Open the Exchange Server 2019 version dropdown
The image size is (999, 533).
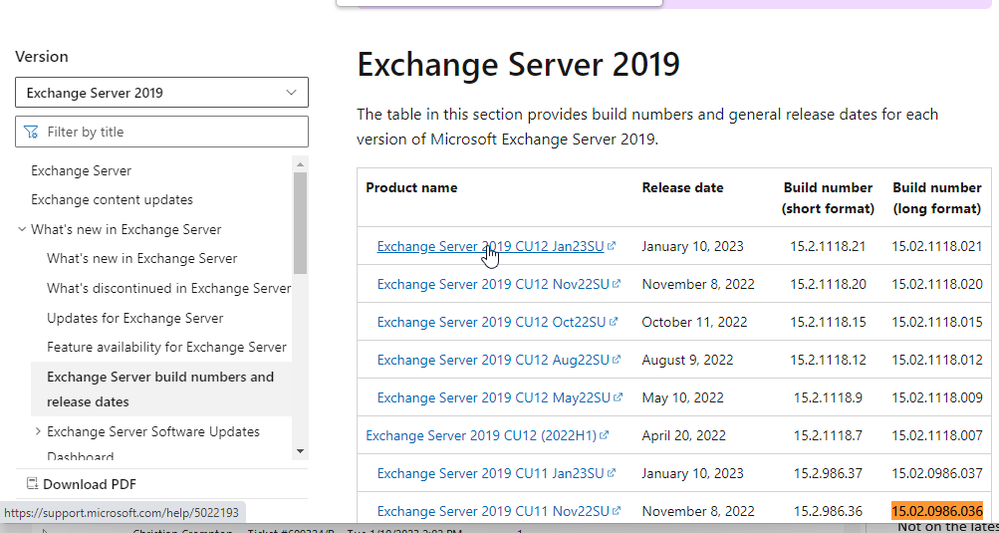point(162,92)
